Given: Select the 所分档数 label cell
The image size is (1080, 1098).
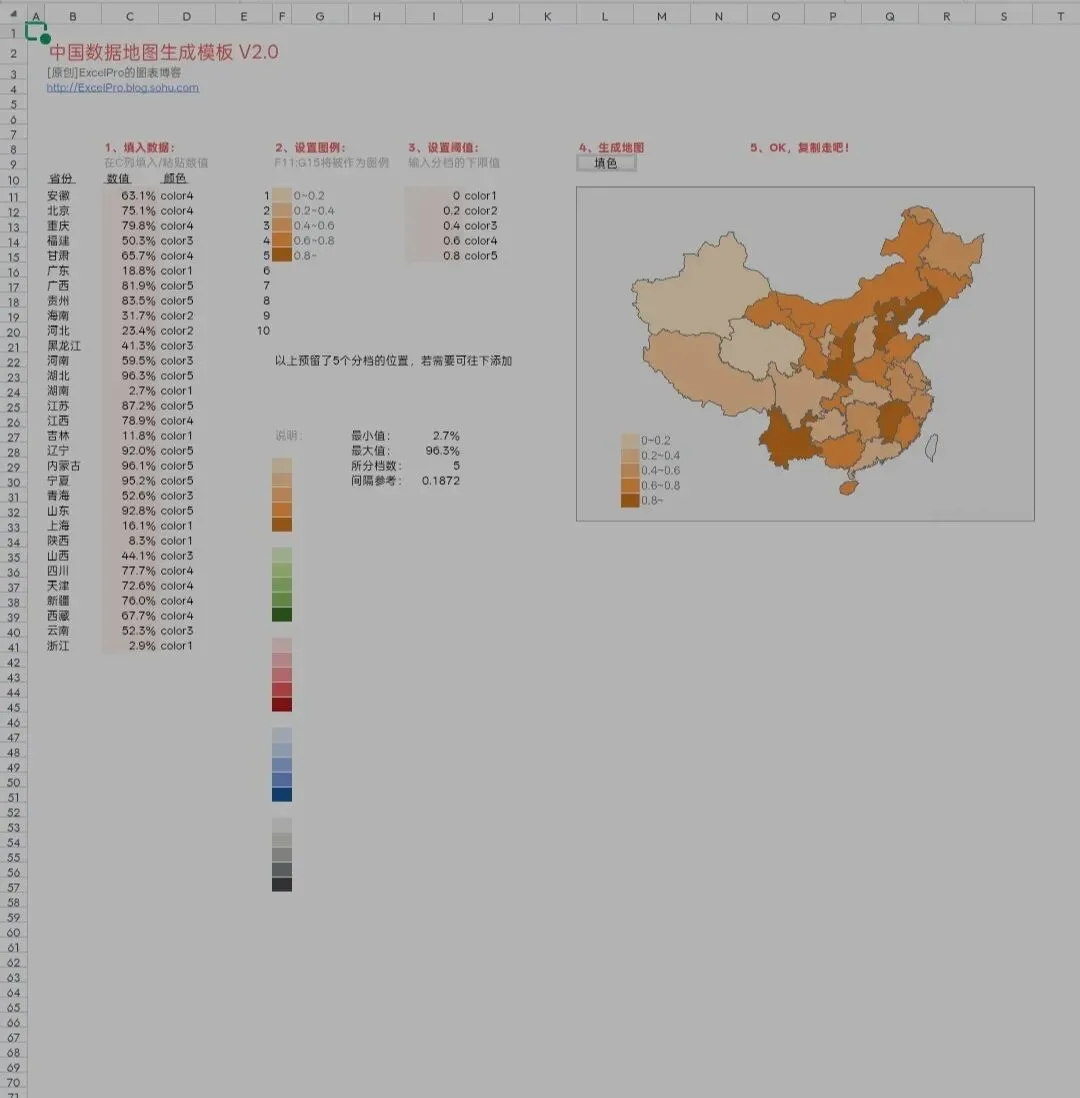Looking at the screenshot, I should [376, 466].
